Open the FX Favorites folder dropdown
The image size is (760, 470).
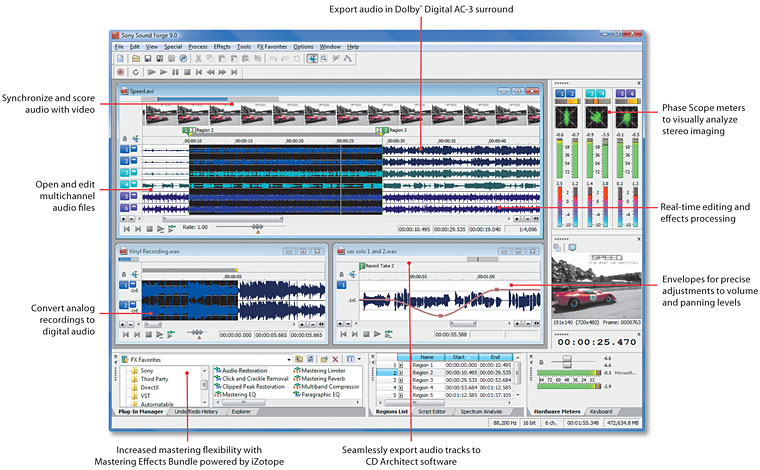pyautogui.click(x=288, y=358)
